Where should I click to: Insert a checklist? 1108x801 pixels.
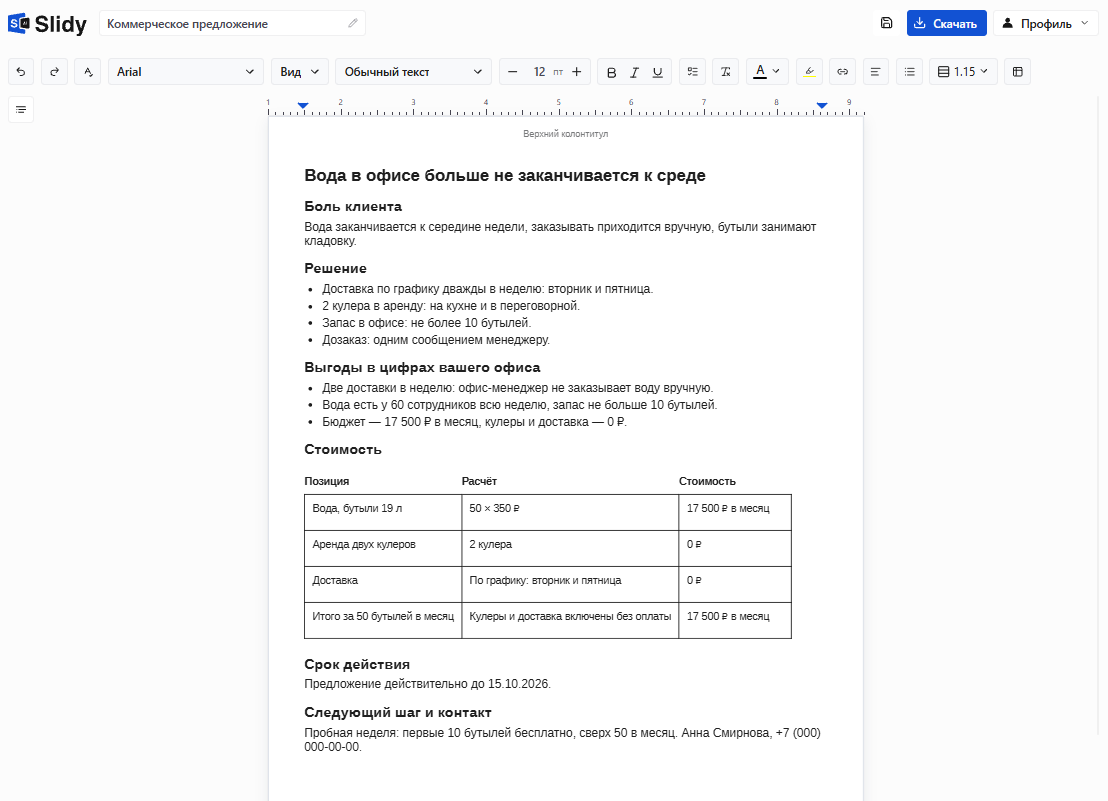coord(692,71)
